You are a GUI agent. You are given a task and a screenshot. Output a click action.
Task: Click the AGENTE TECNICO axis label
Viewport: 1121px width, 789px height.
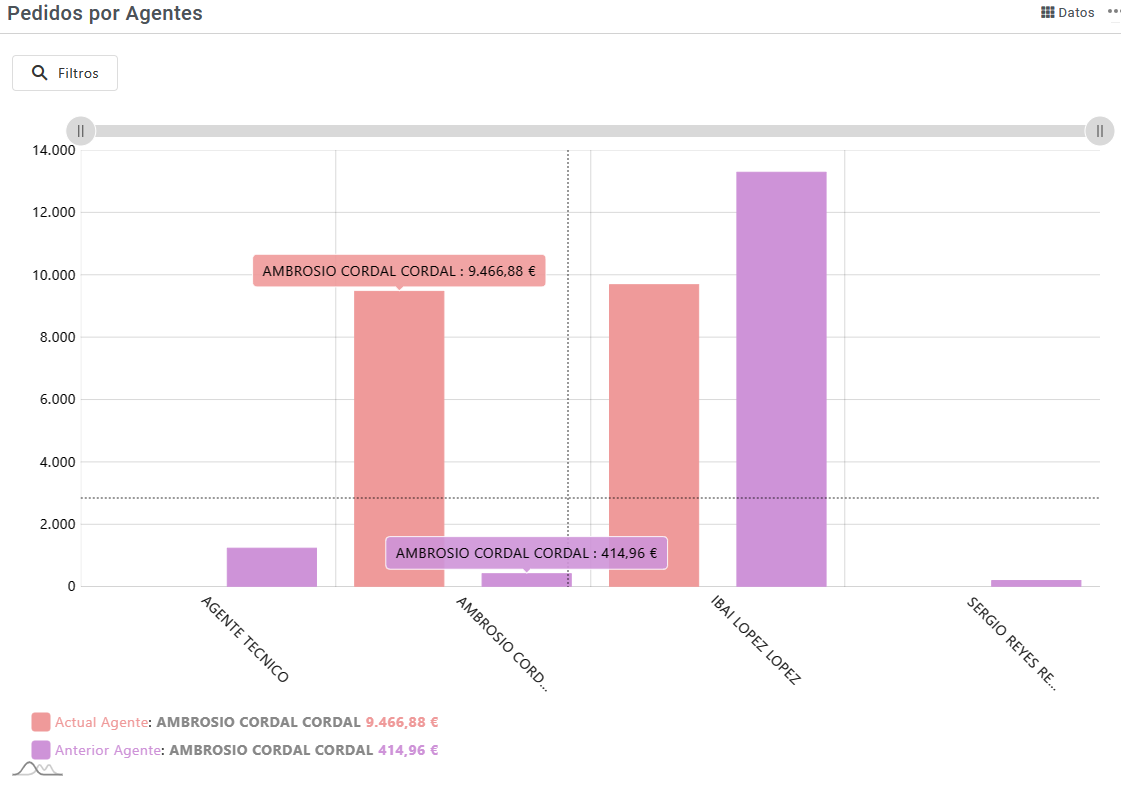pos(245,640)
